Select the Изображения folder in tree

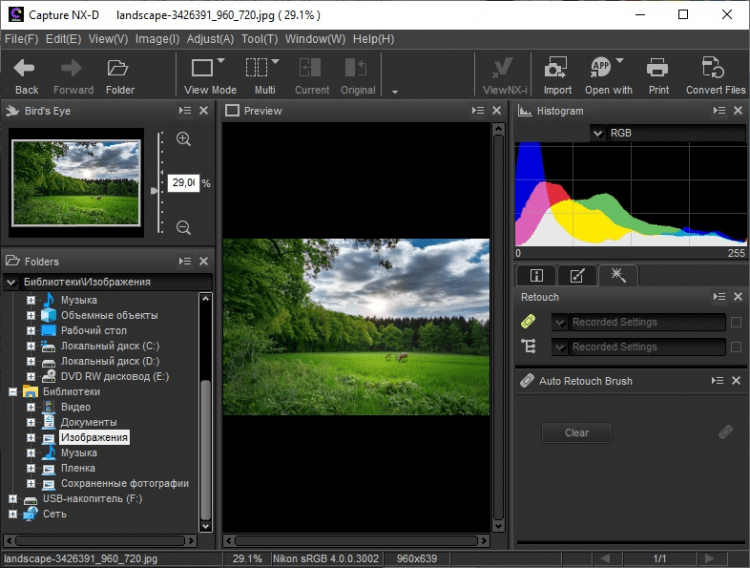click(x=94, y=438)
